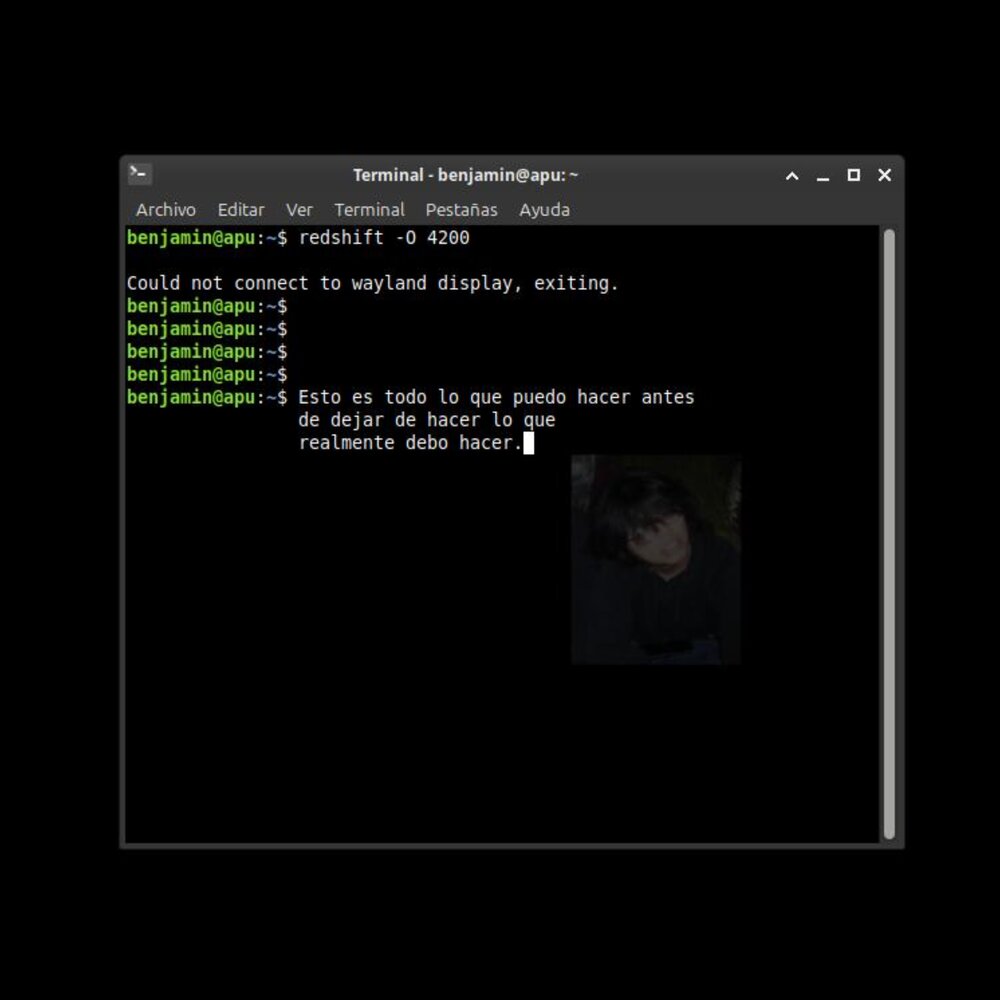The width and height of the screenshot is (1000, 1000).
Task: Maximize the Terminal window
Action: [853, 175]
